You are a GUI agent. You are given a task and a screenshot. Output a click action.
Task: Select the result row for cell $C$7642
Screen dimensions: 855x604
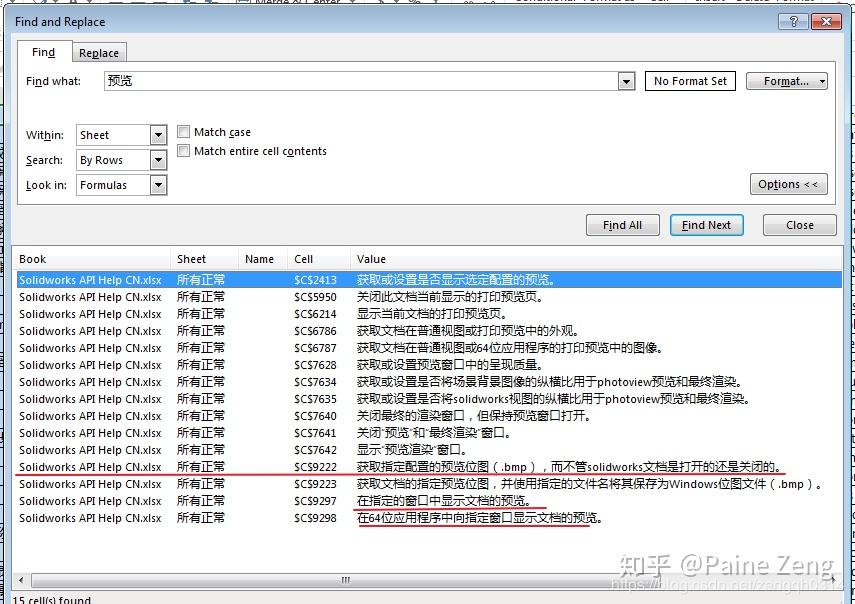[x=429, y=450]
